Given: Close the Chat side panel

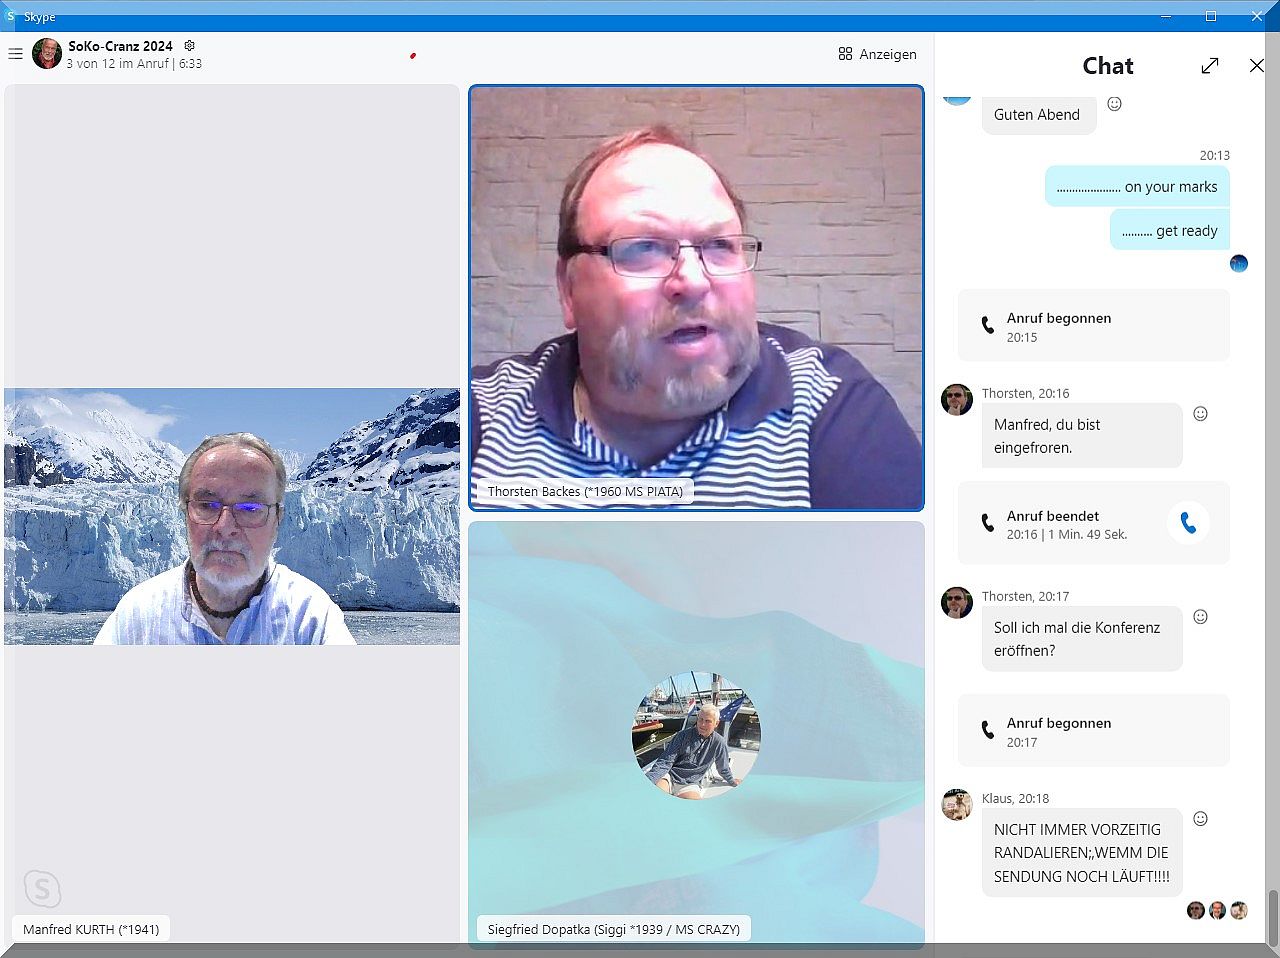Looking at the screenshot, I should (1256, 66).
